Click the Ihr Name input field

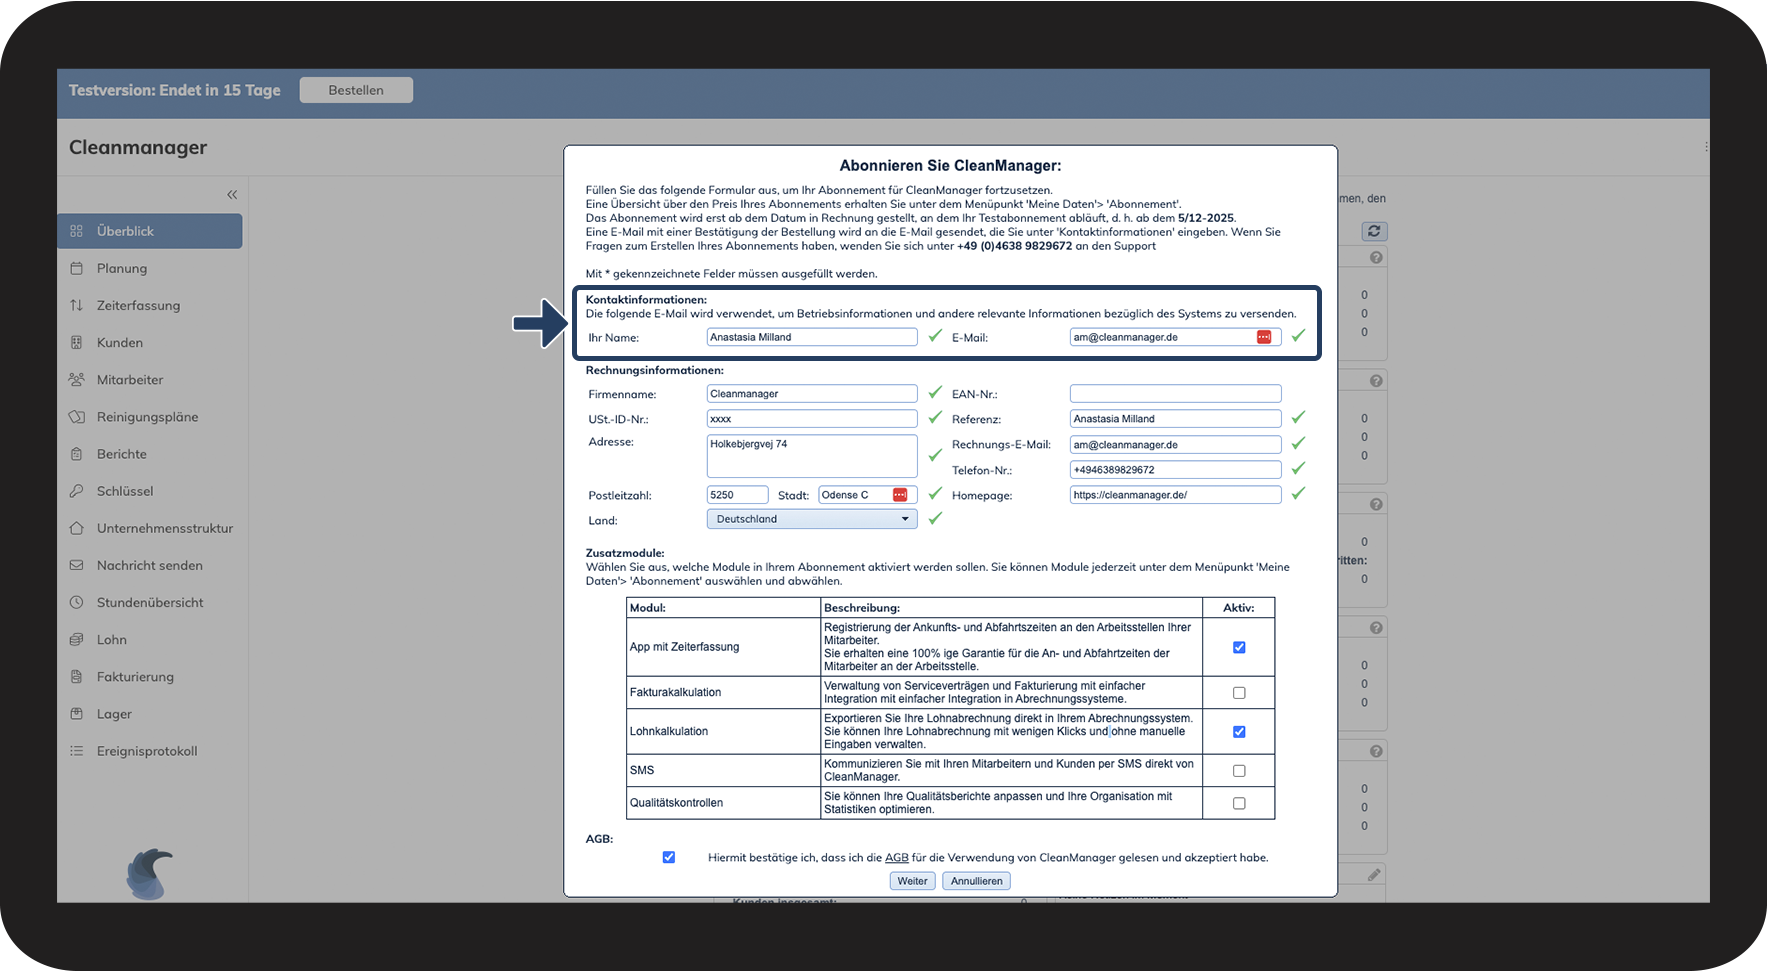click(812, 337)
